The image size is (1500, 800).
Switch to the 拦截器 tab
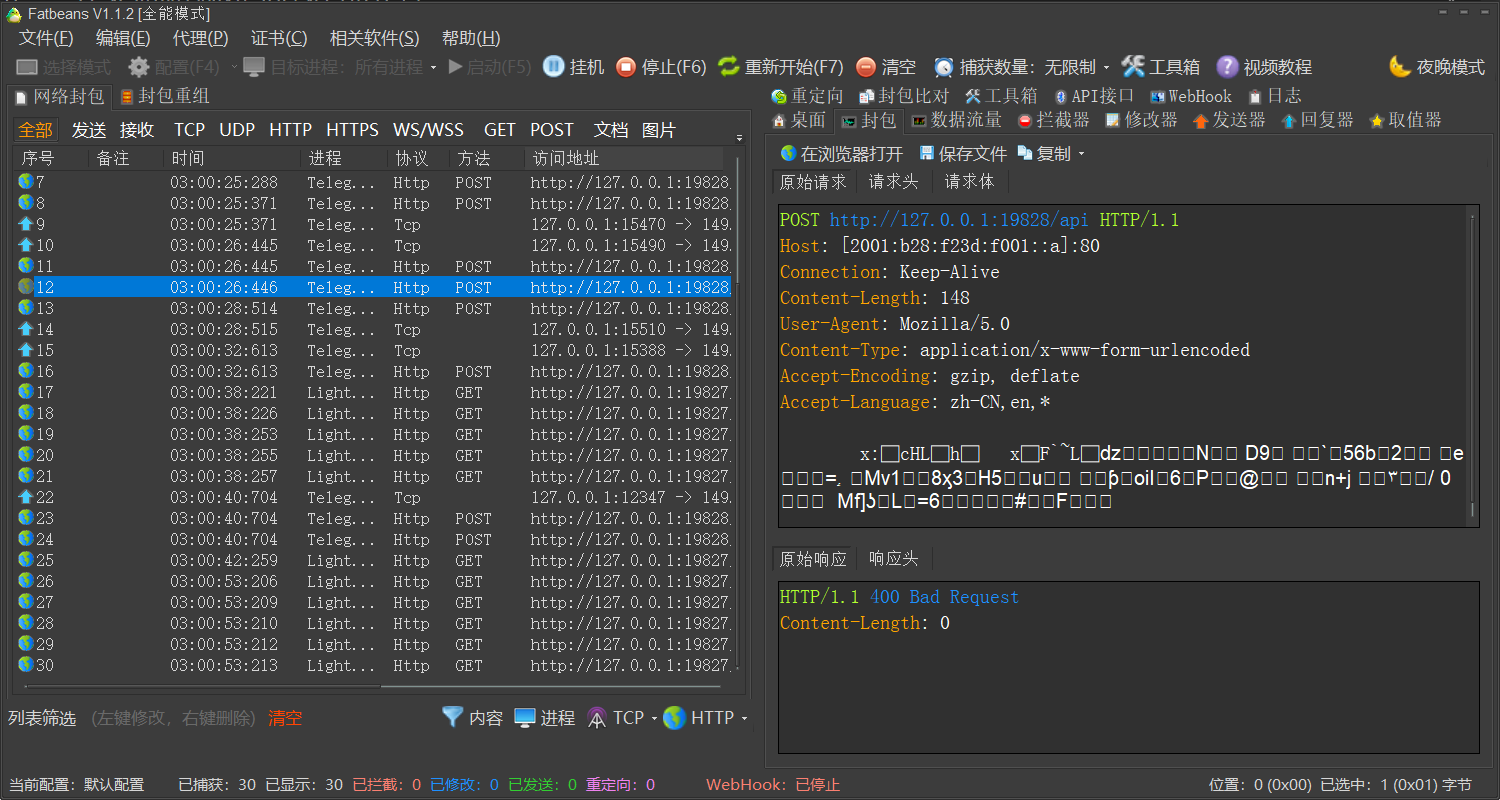[x=1053, y=120]
